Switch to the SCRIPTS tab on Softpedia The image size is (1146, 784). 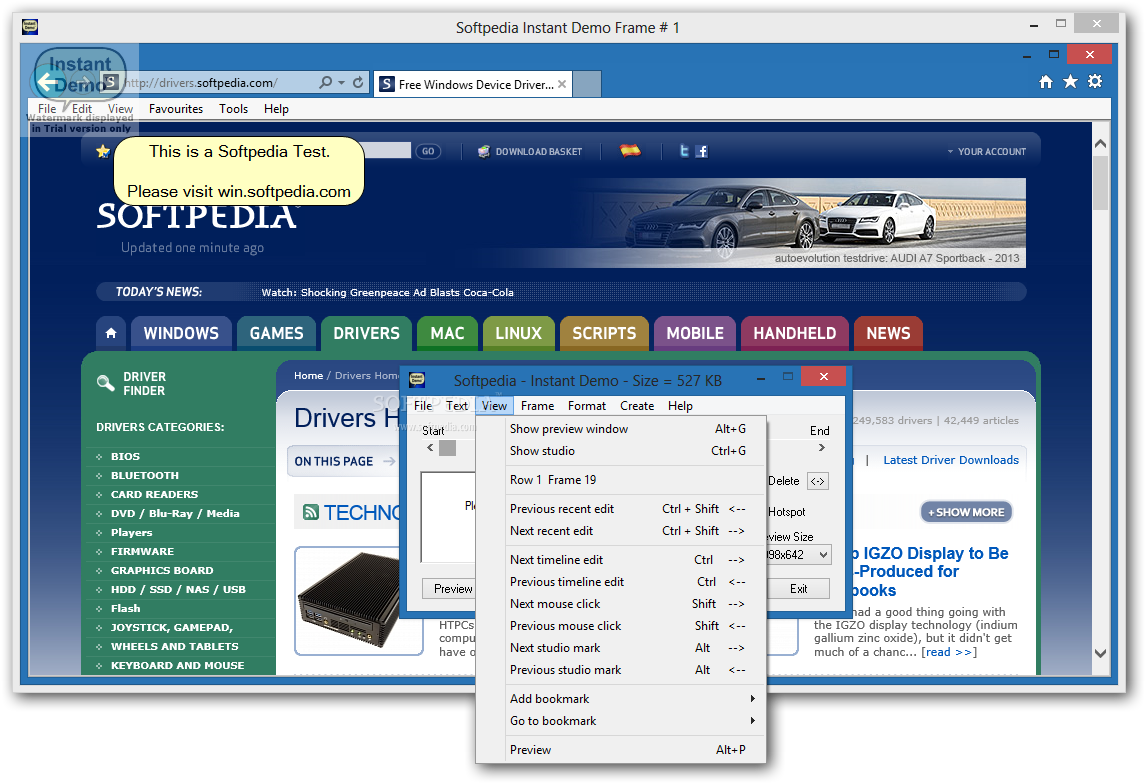tap(604, 333)
